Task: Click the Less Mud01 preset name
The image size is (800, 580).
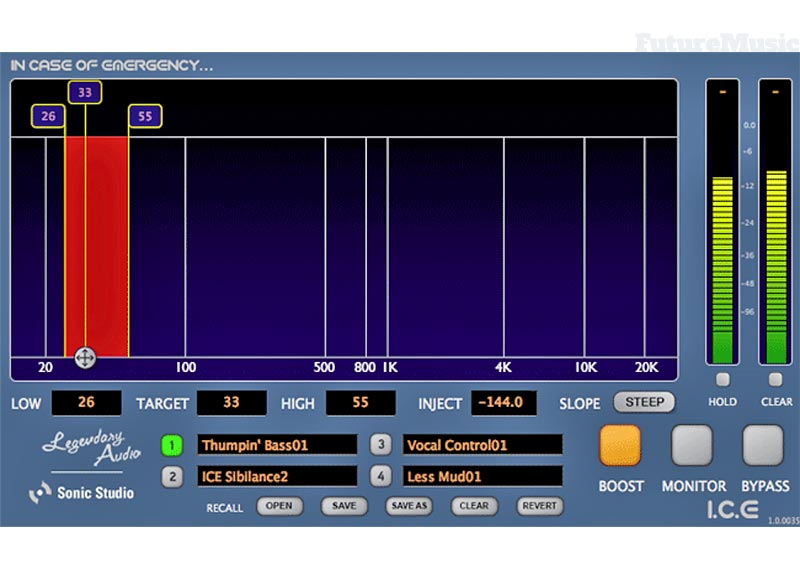Action: tap(483, 476)
